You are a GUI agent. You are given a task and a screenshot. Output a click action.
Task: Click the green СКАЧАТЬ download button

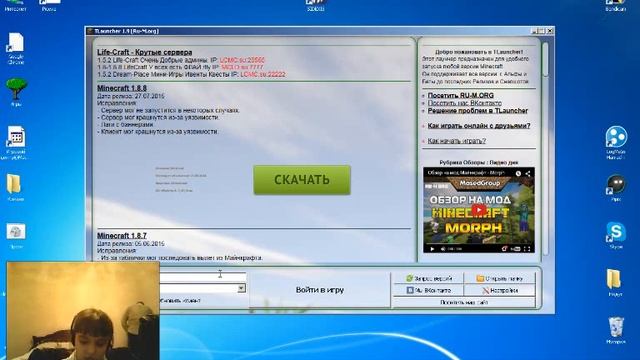coord(302,180)
